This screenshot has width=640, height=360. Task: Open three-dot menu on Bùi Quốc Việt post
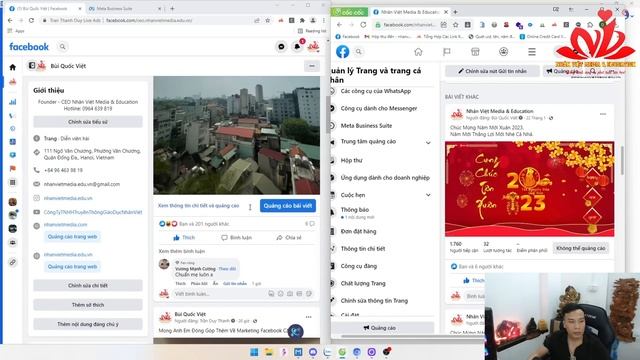tap(308, 317)
